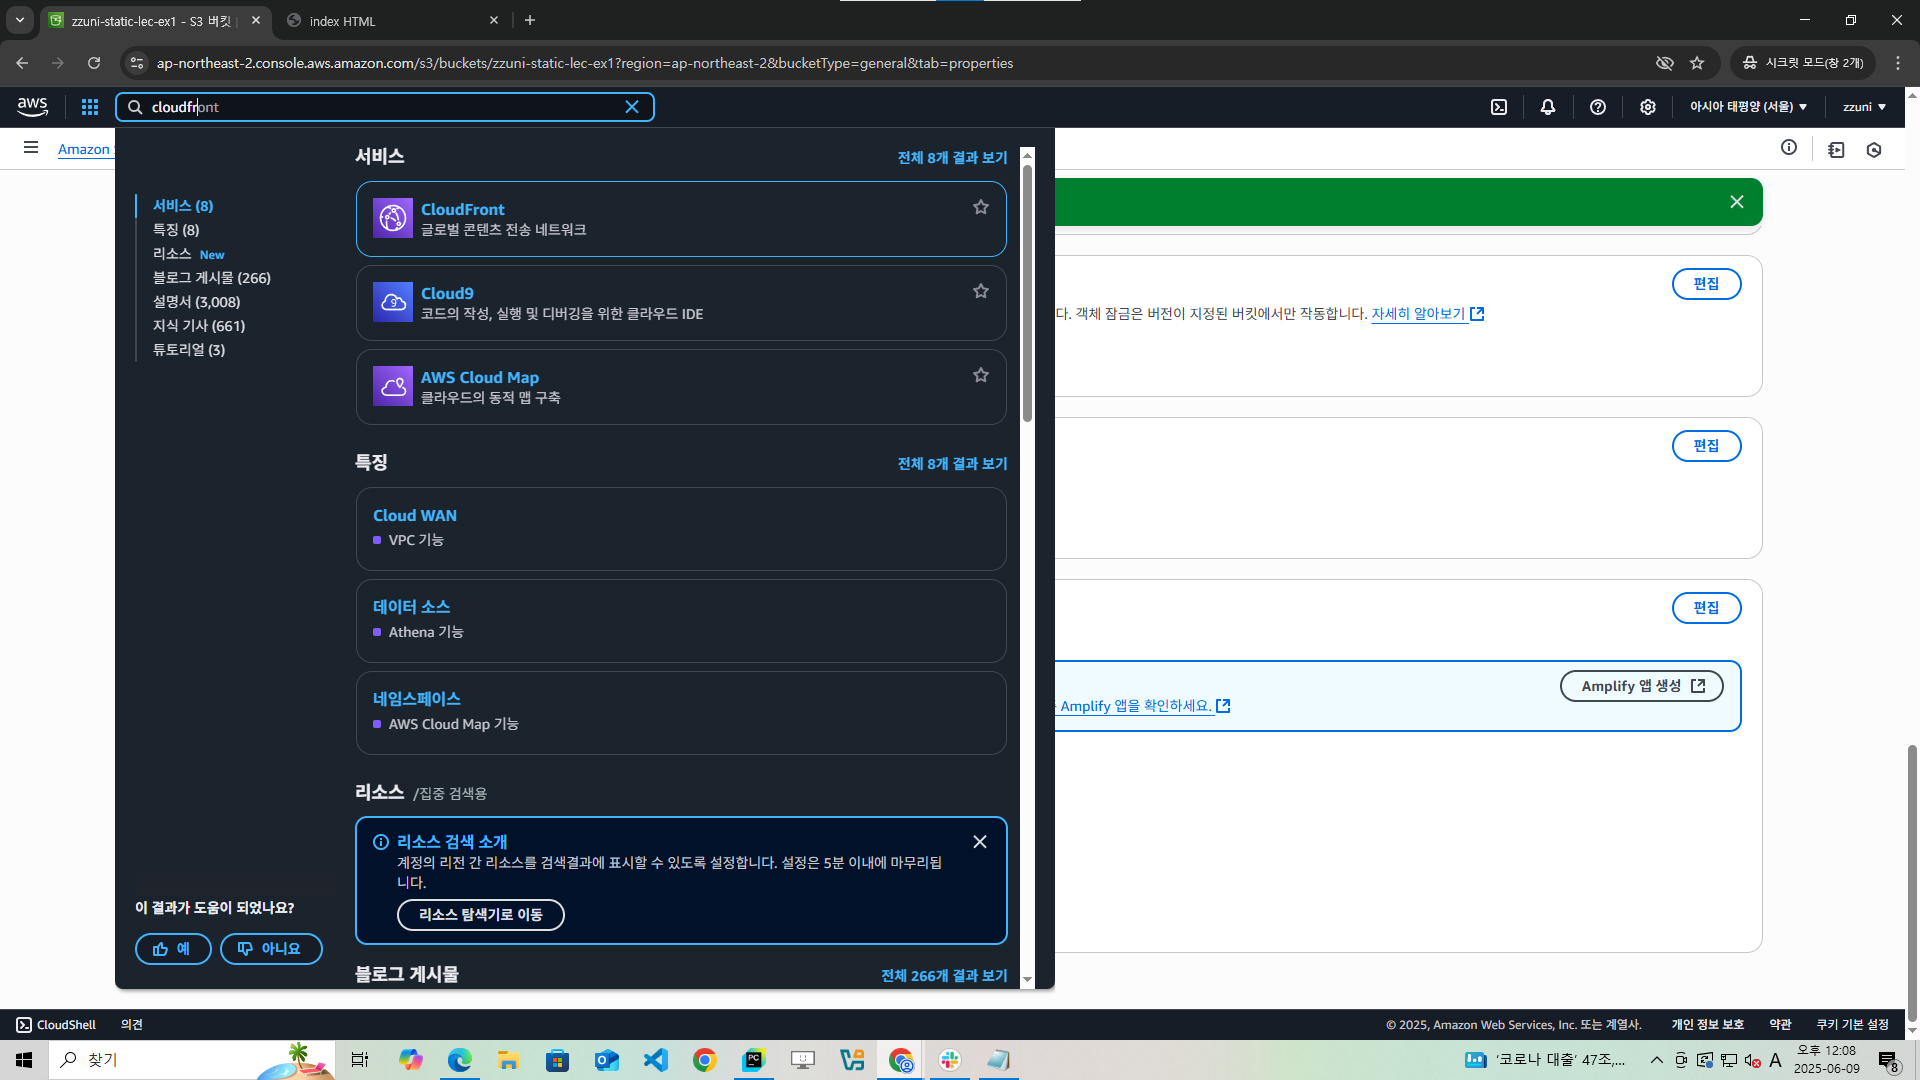
Task: Click the CloudShell icon in top navigation
Action: 1499,107
